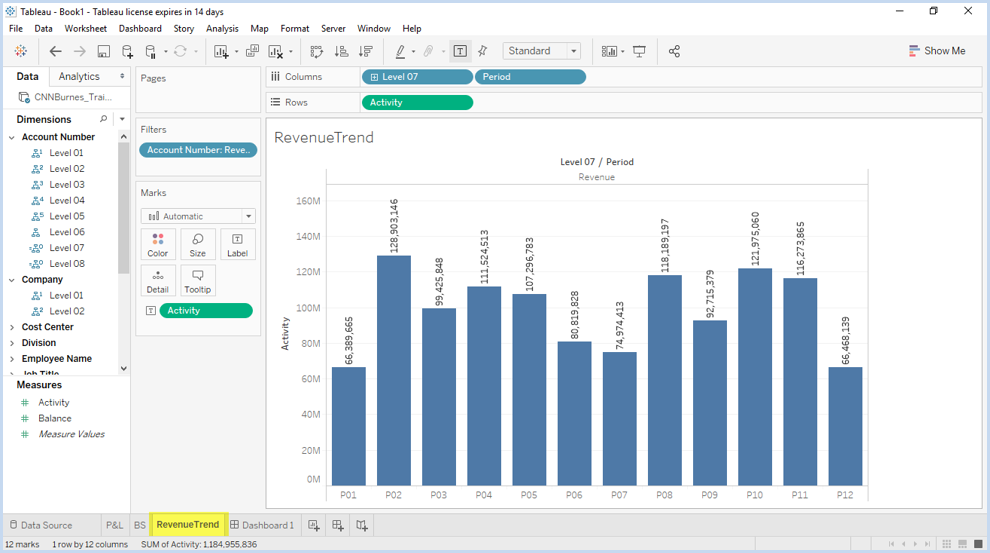Click the search dimensions magnifier icon

coord(104,119)
